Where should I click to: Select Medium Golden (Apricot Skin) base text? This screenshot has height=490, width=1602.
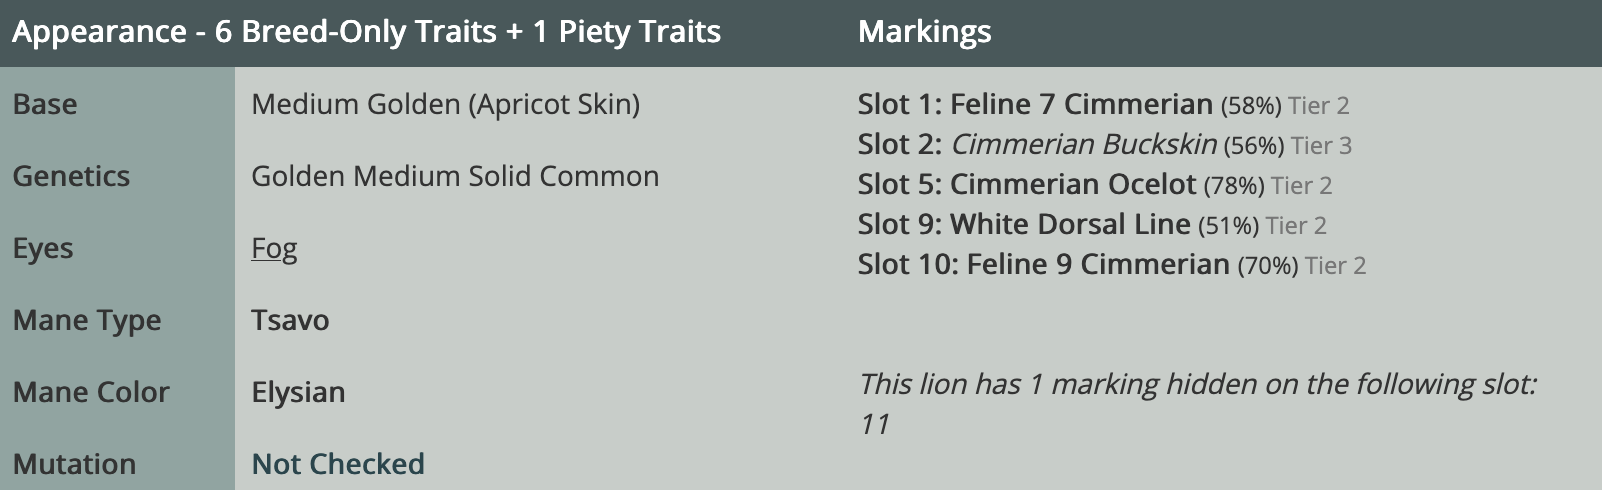click(x=446, y=104)
